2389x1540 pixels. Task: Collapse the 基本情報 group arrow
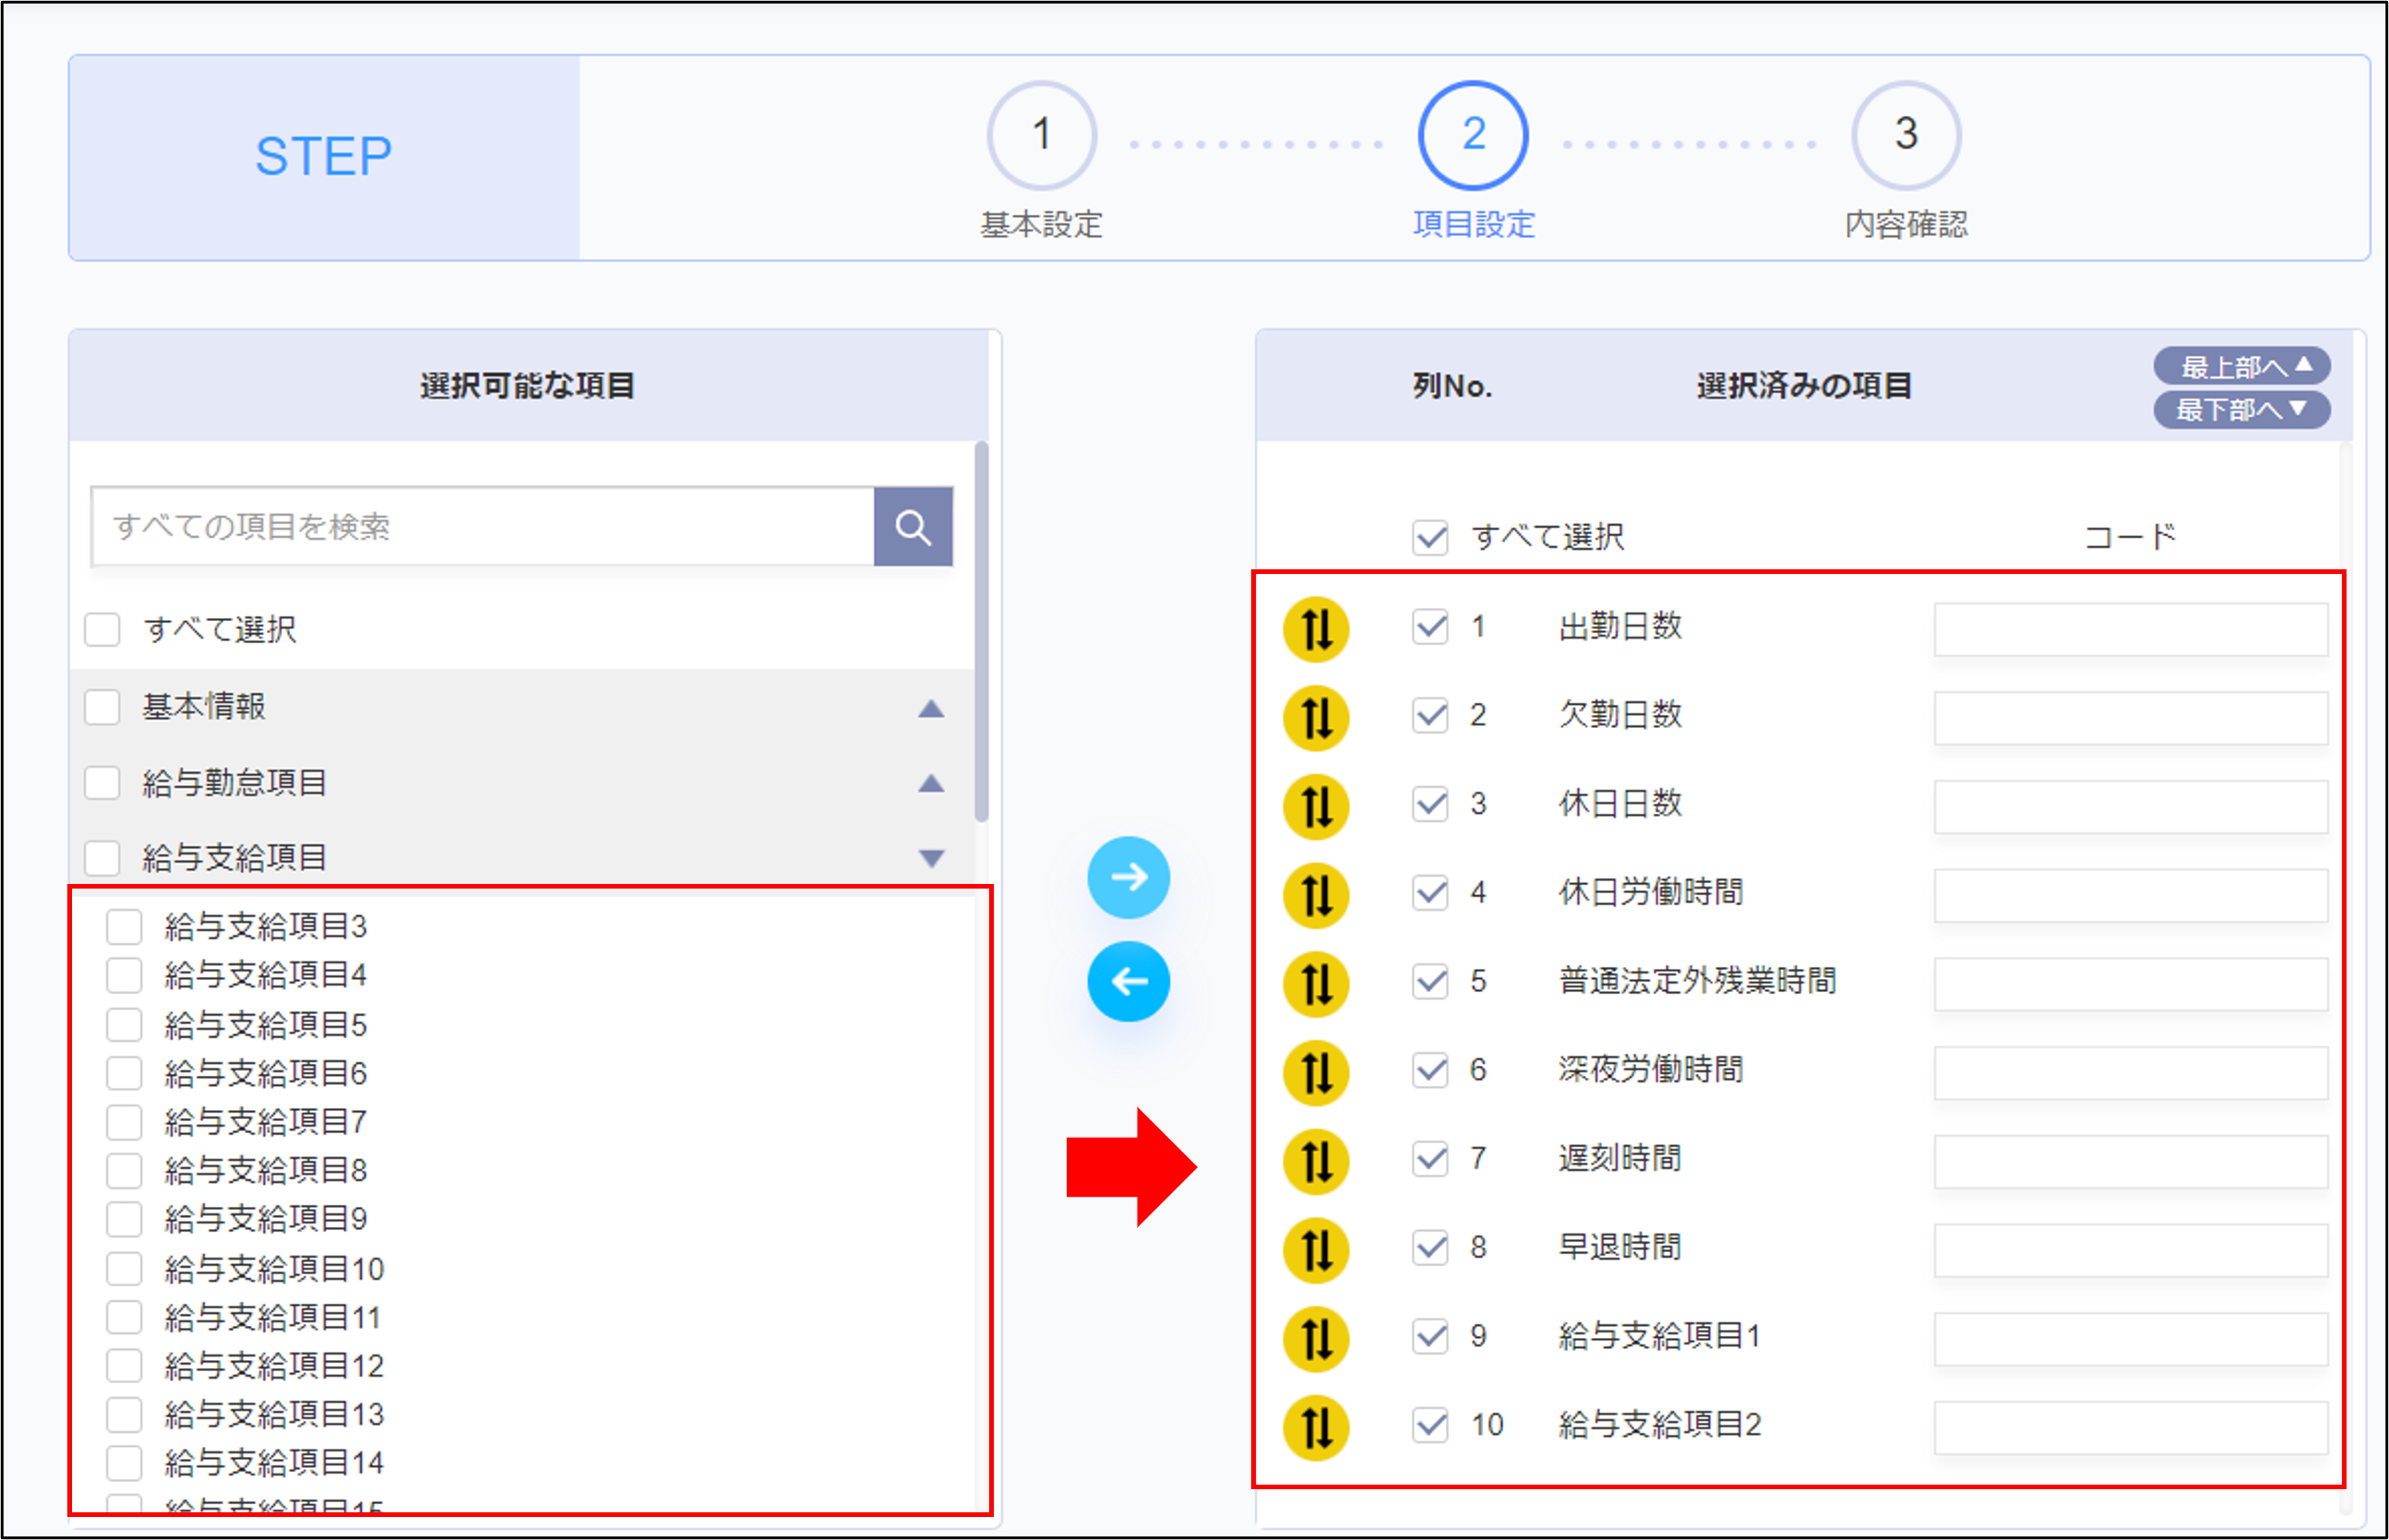coord(930,708)
